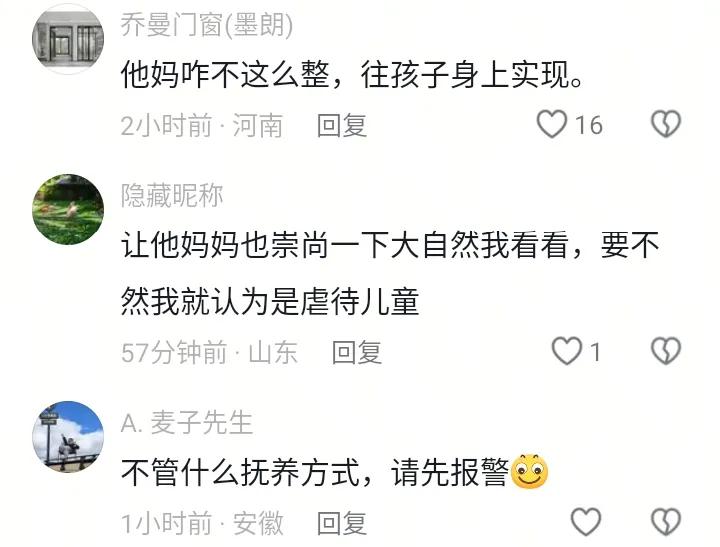The width and height of the screenshot is (720, 547).
Task: Open A. 麦子先生's blue sky avatar
Action: click(x=68, y=436)
